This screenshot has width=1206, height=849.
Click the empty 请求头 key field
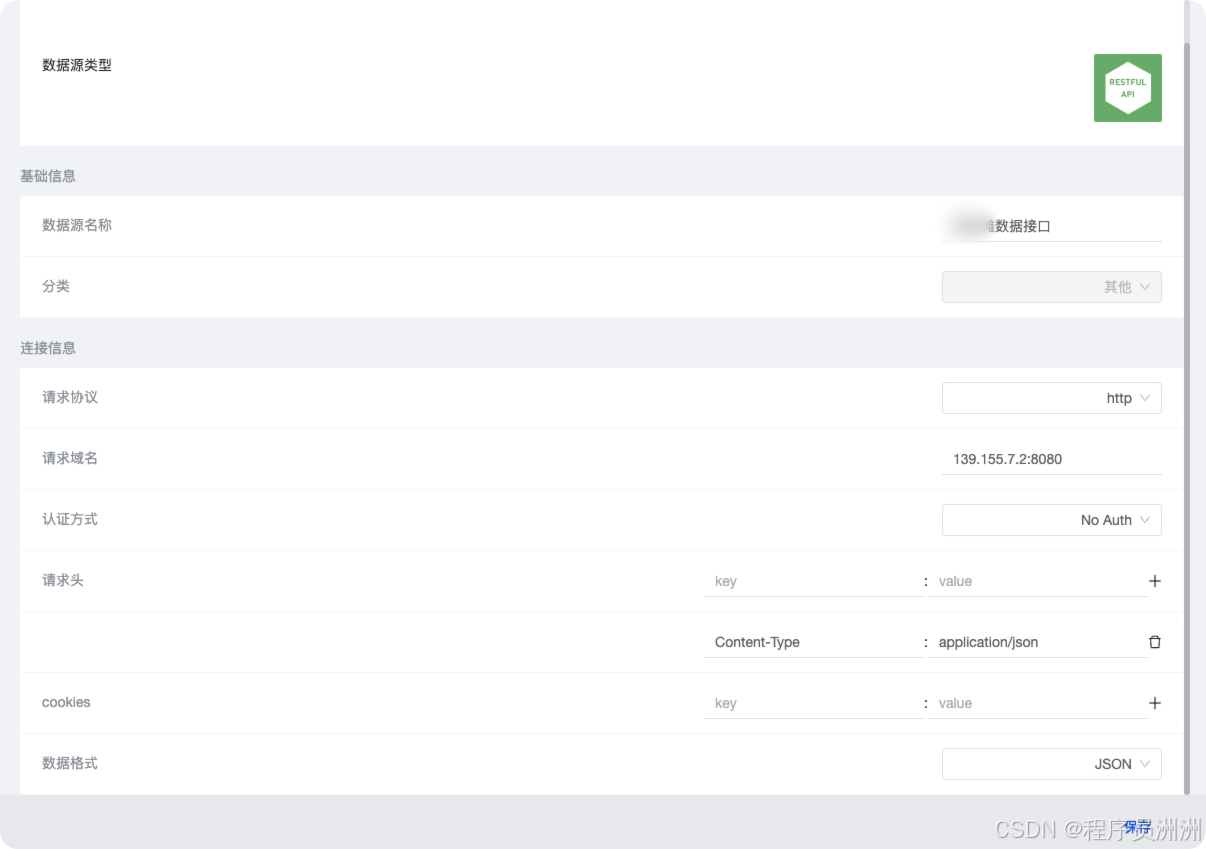pos(812,581)
